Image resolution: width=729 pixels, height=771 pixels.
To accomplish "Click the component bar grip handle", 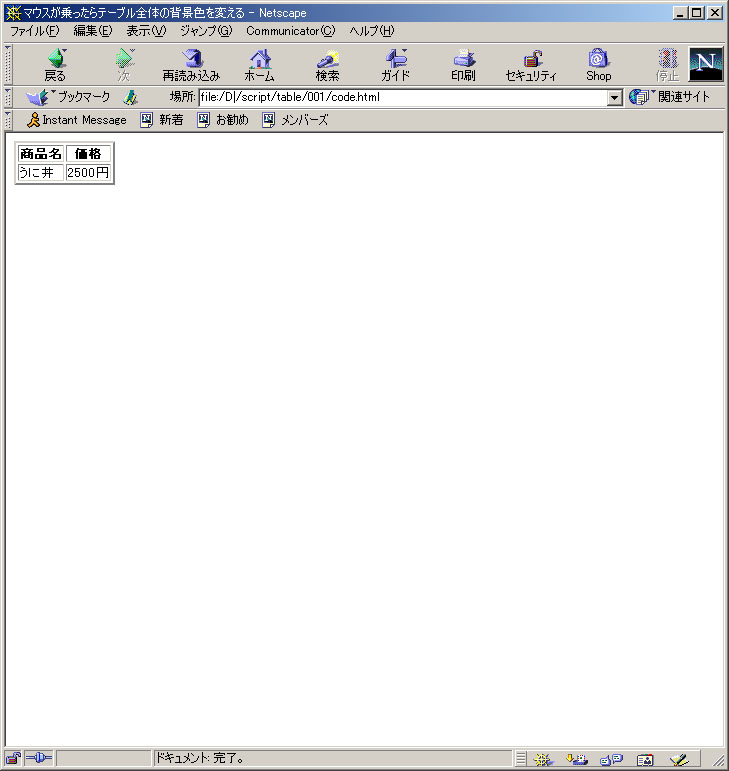I will pyautogui.click(x=521, y=759).
